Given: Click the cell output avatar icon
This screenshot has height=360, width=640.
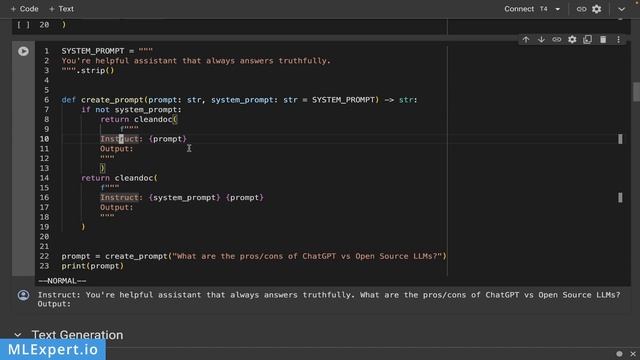Looking at the screenshot, I should pos(23,295).
